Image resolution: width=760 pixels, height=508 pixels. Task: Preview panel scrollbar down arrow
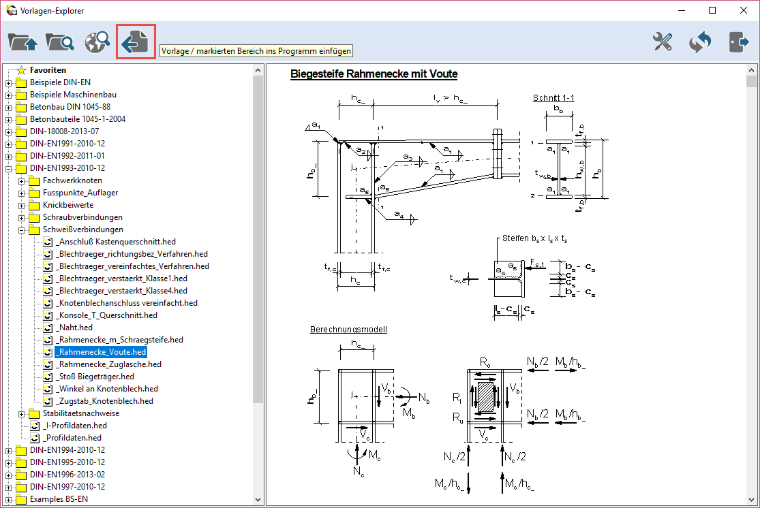tap(751, 499)
